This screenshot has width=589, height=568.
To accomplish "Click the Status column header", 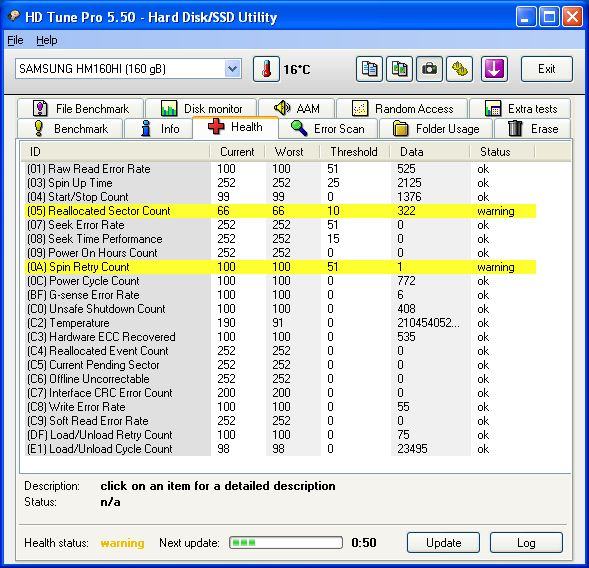I will coord(502,152).
